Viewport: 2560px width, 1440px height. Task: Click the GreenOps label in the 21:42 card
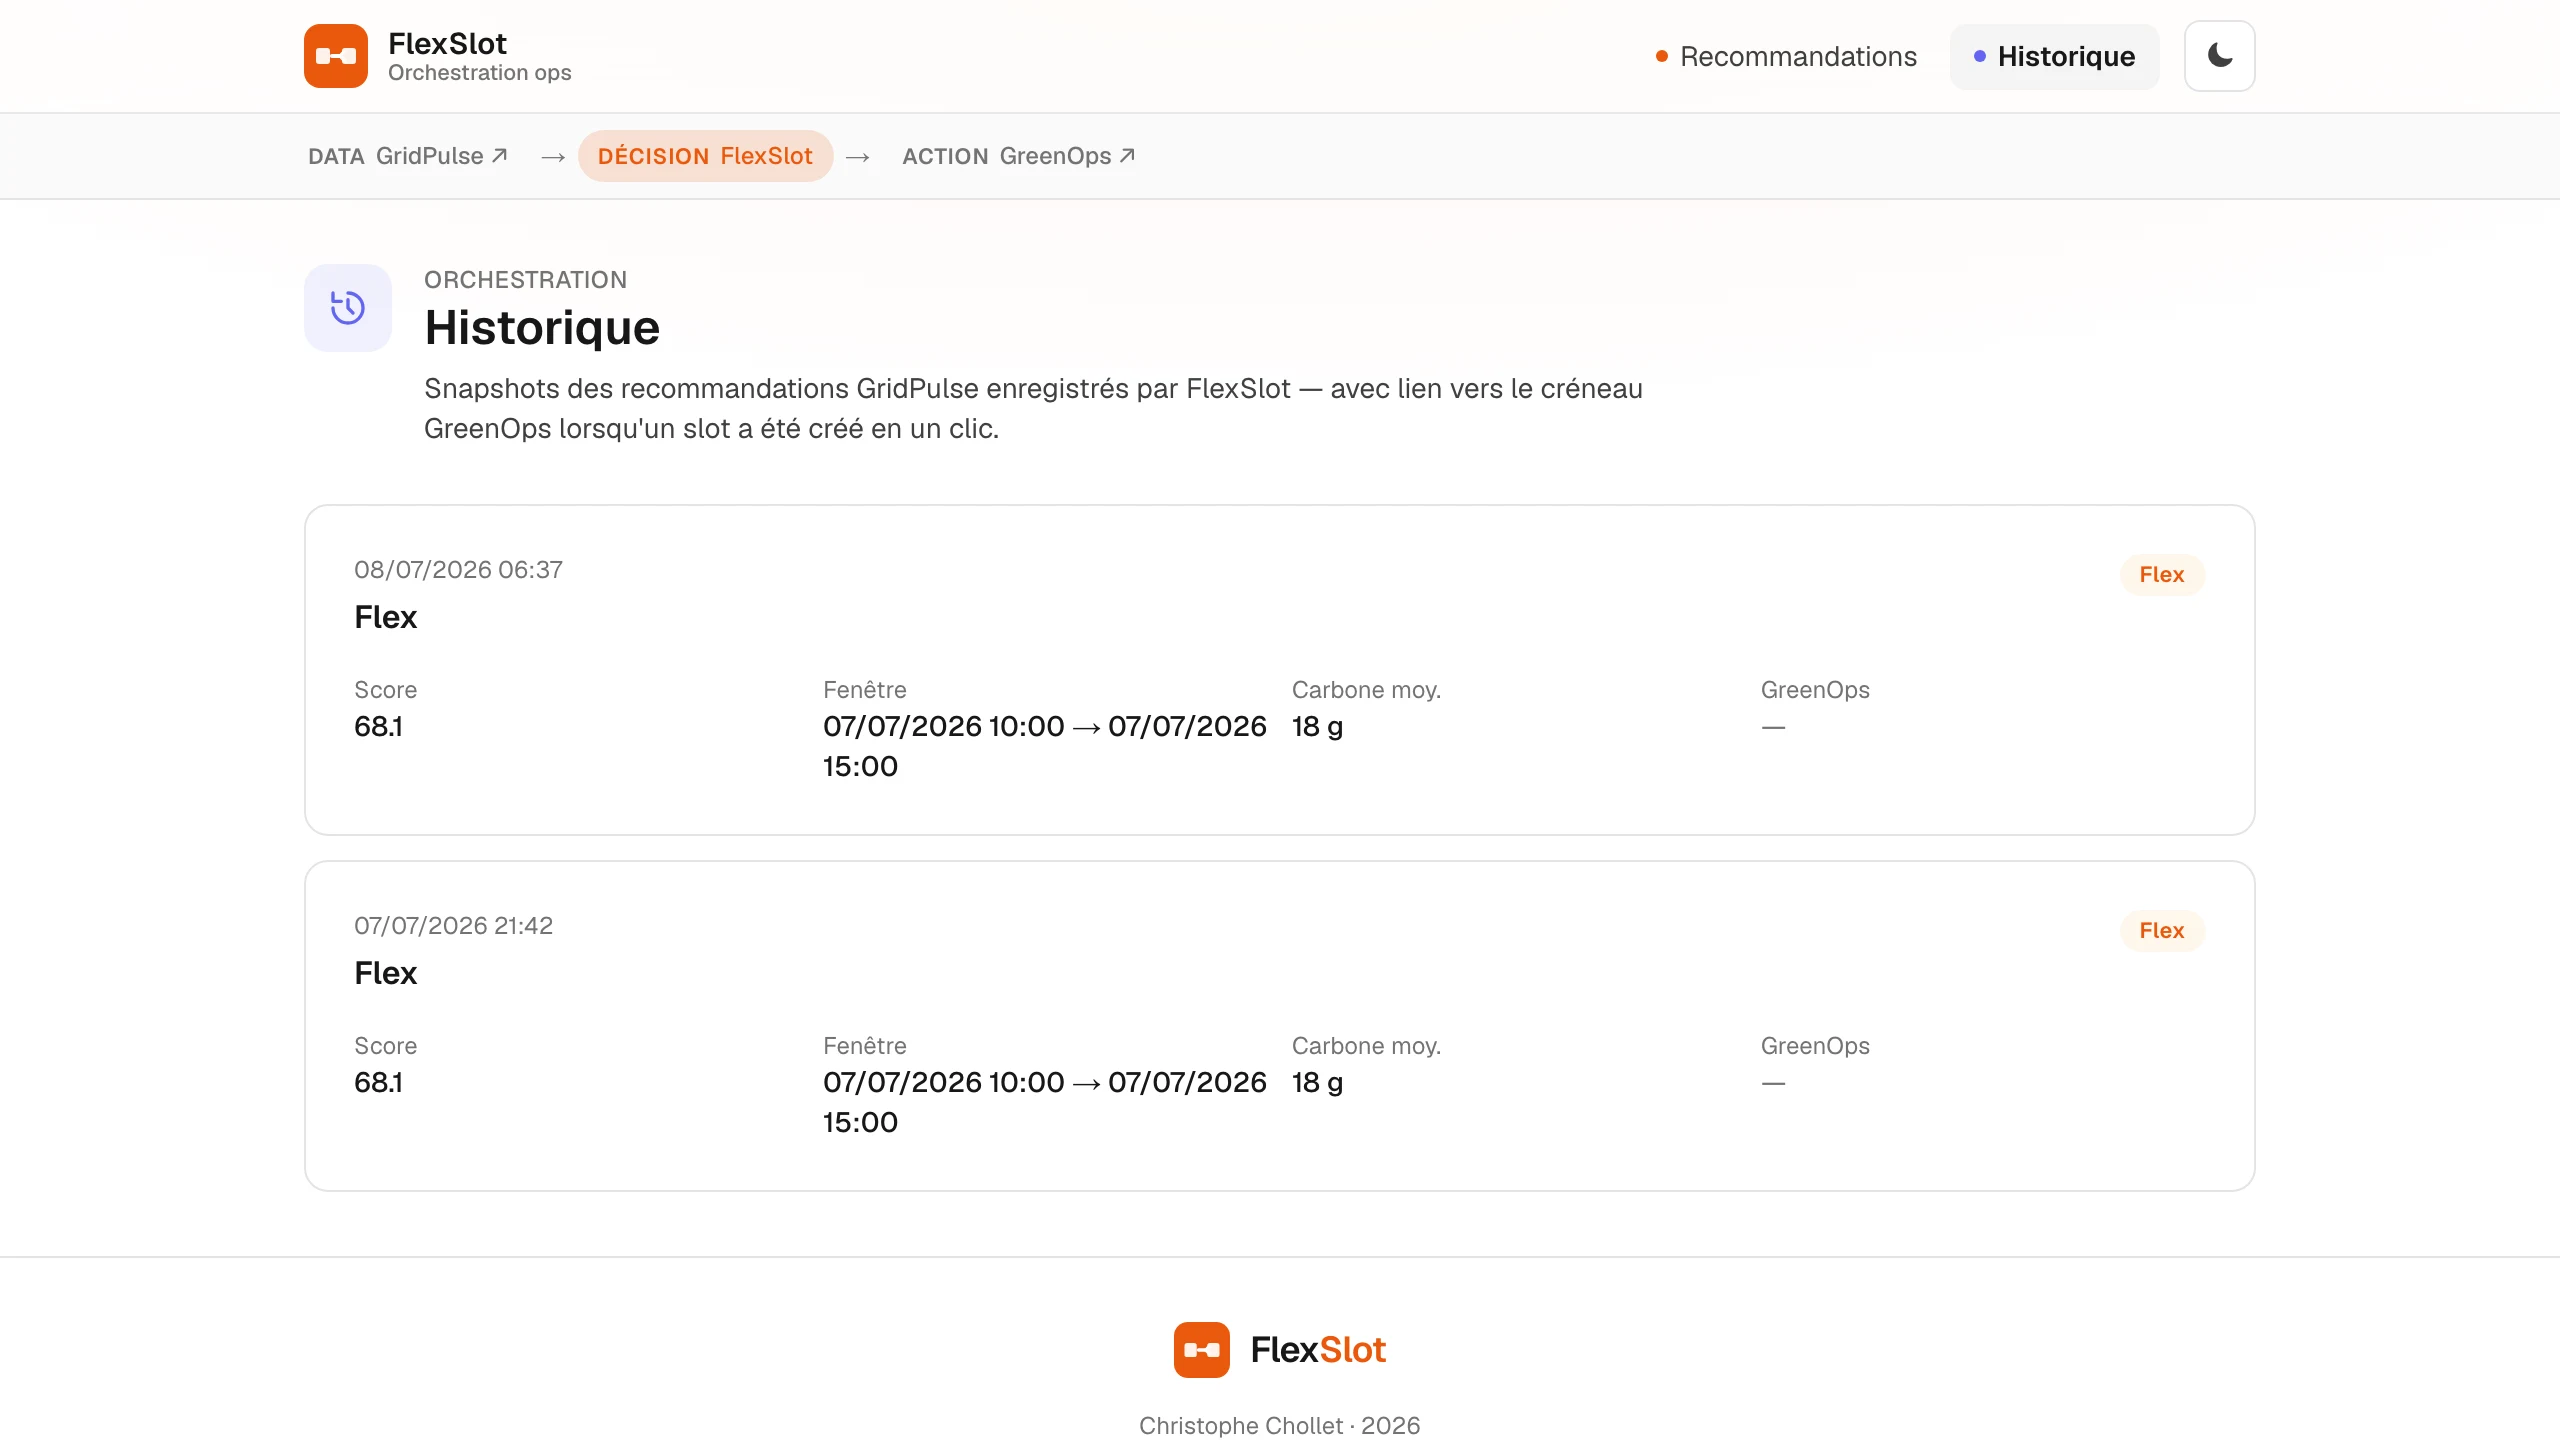1815,1046
